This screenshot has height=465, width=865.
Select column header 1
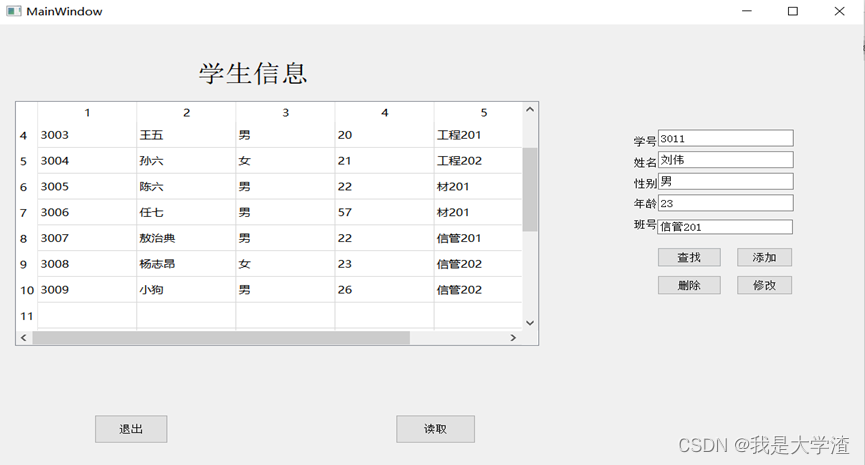87,113
